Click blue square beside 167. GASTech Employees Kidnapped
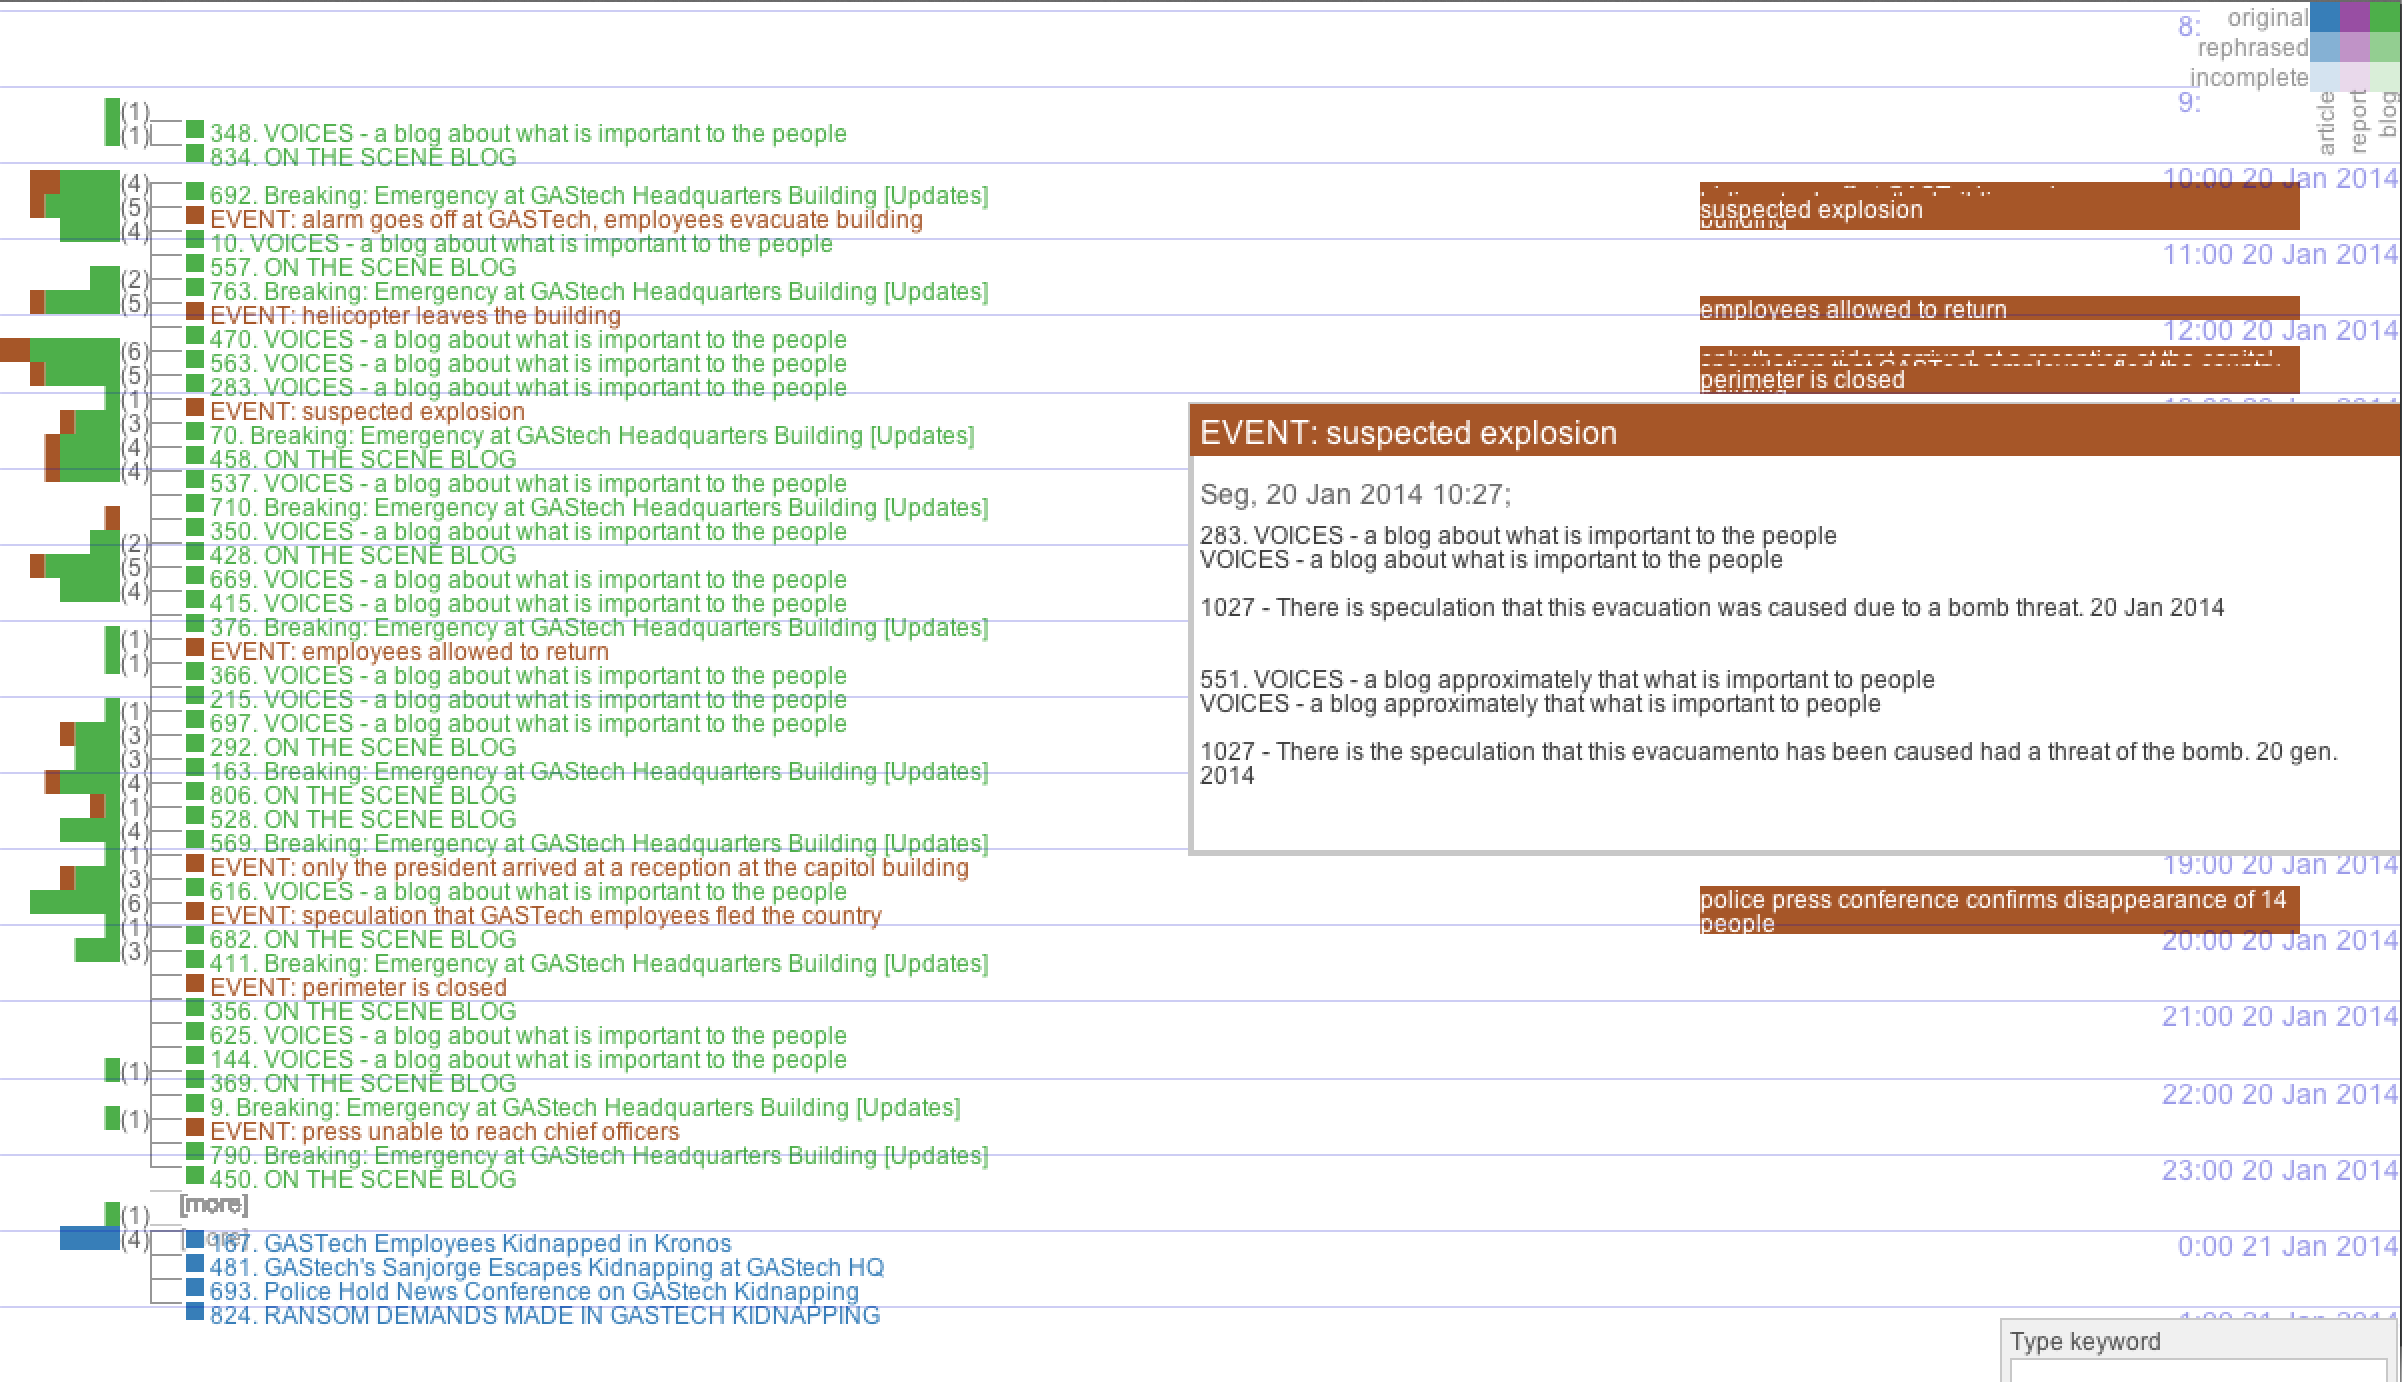The width and height of the screenshot is (2402, 1382). click(x=195, y=1240)
